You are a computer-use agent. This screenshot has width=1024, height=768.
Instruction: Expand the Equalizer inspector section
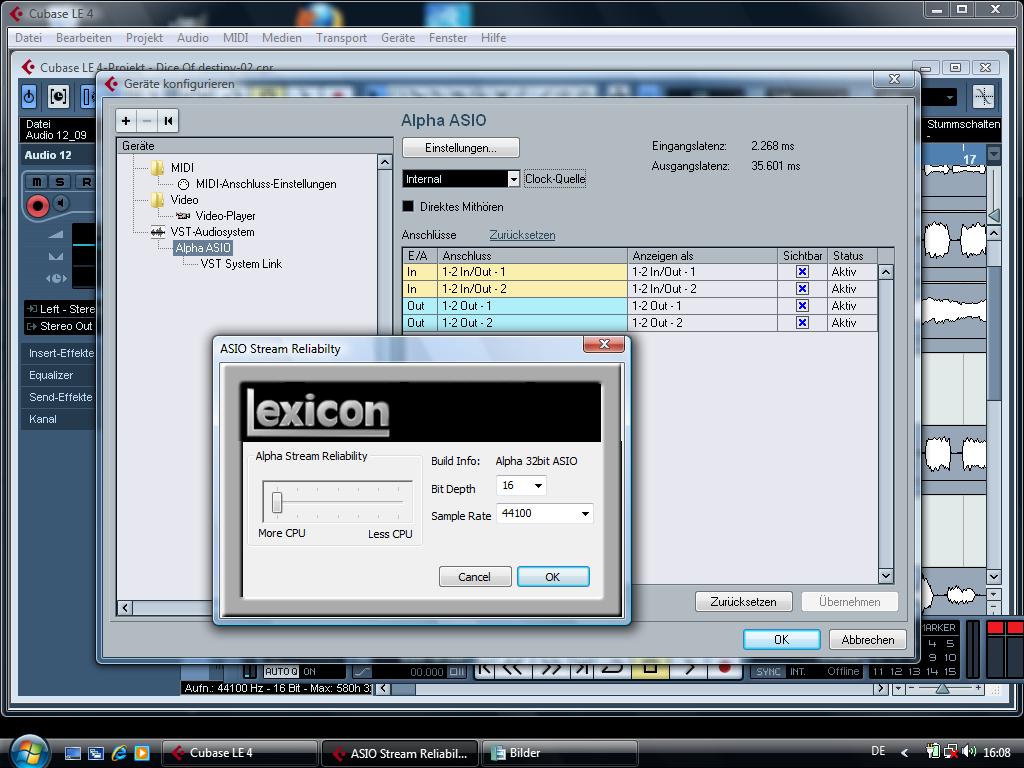click(x=59, y=376)
